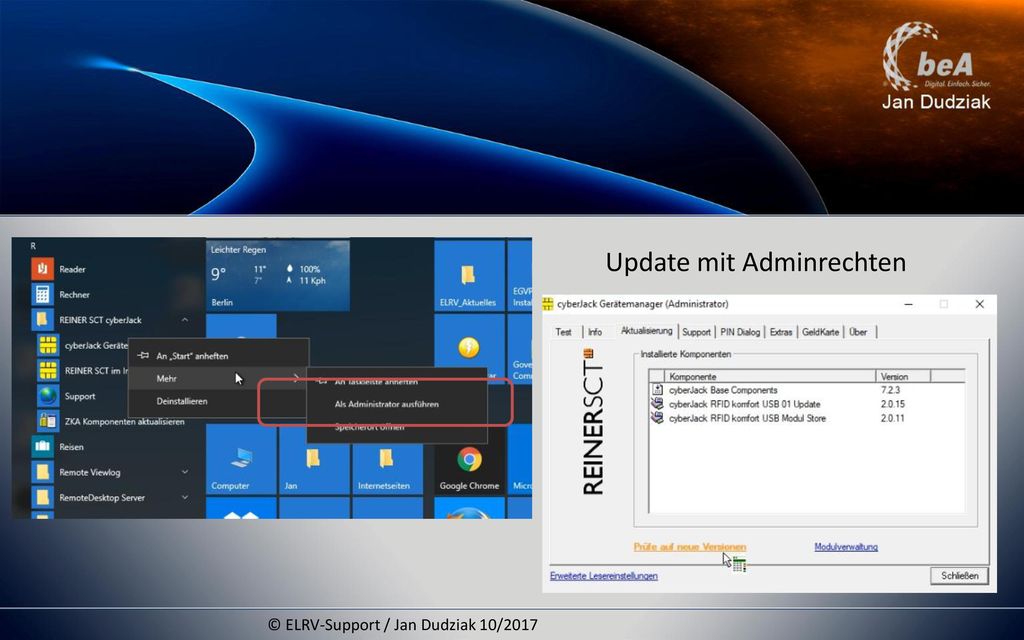
Task: Open the GeldKarte tab
Action: pyautogui.click(x=820, y=332)
